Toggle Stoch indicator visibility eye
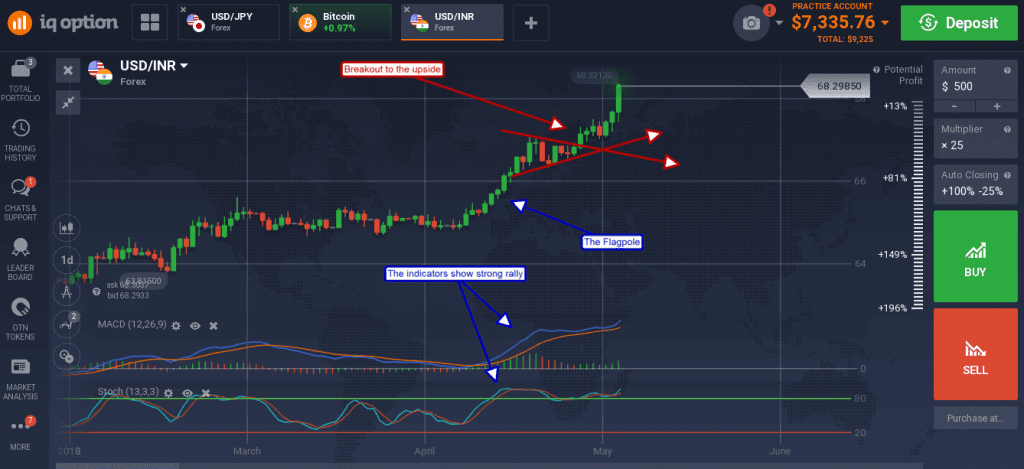 [x=187, y=393]
